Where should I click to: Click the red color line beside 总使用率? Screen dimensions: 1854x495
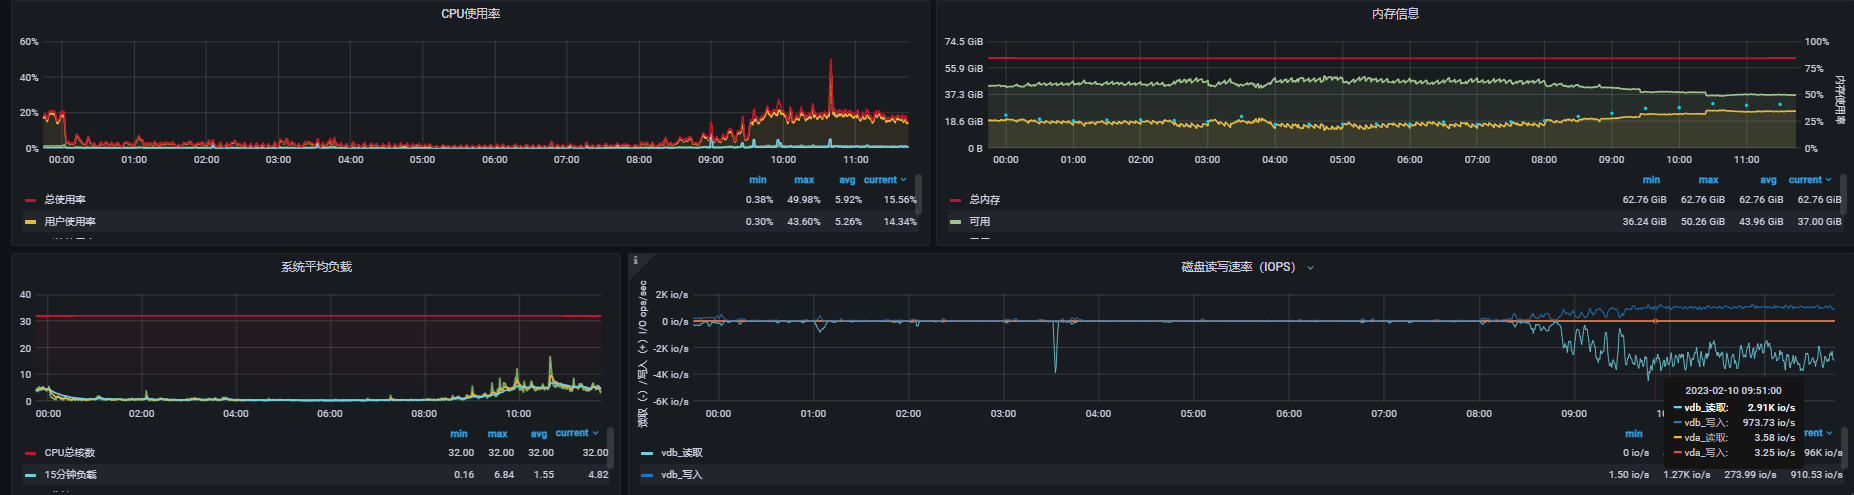pos(30,200)
